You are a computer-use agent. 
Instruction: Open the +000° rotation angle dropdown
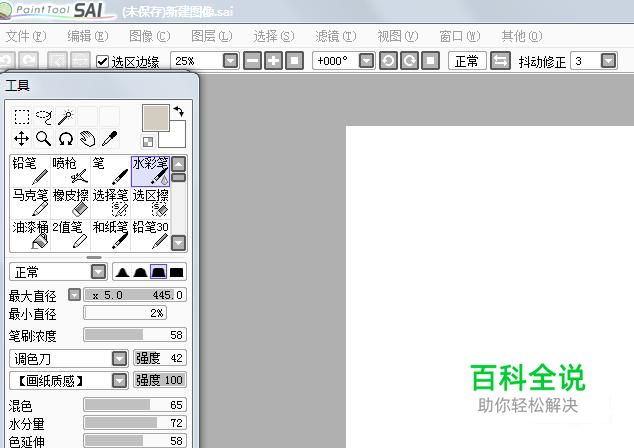(366, 61)
